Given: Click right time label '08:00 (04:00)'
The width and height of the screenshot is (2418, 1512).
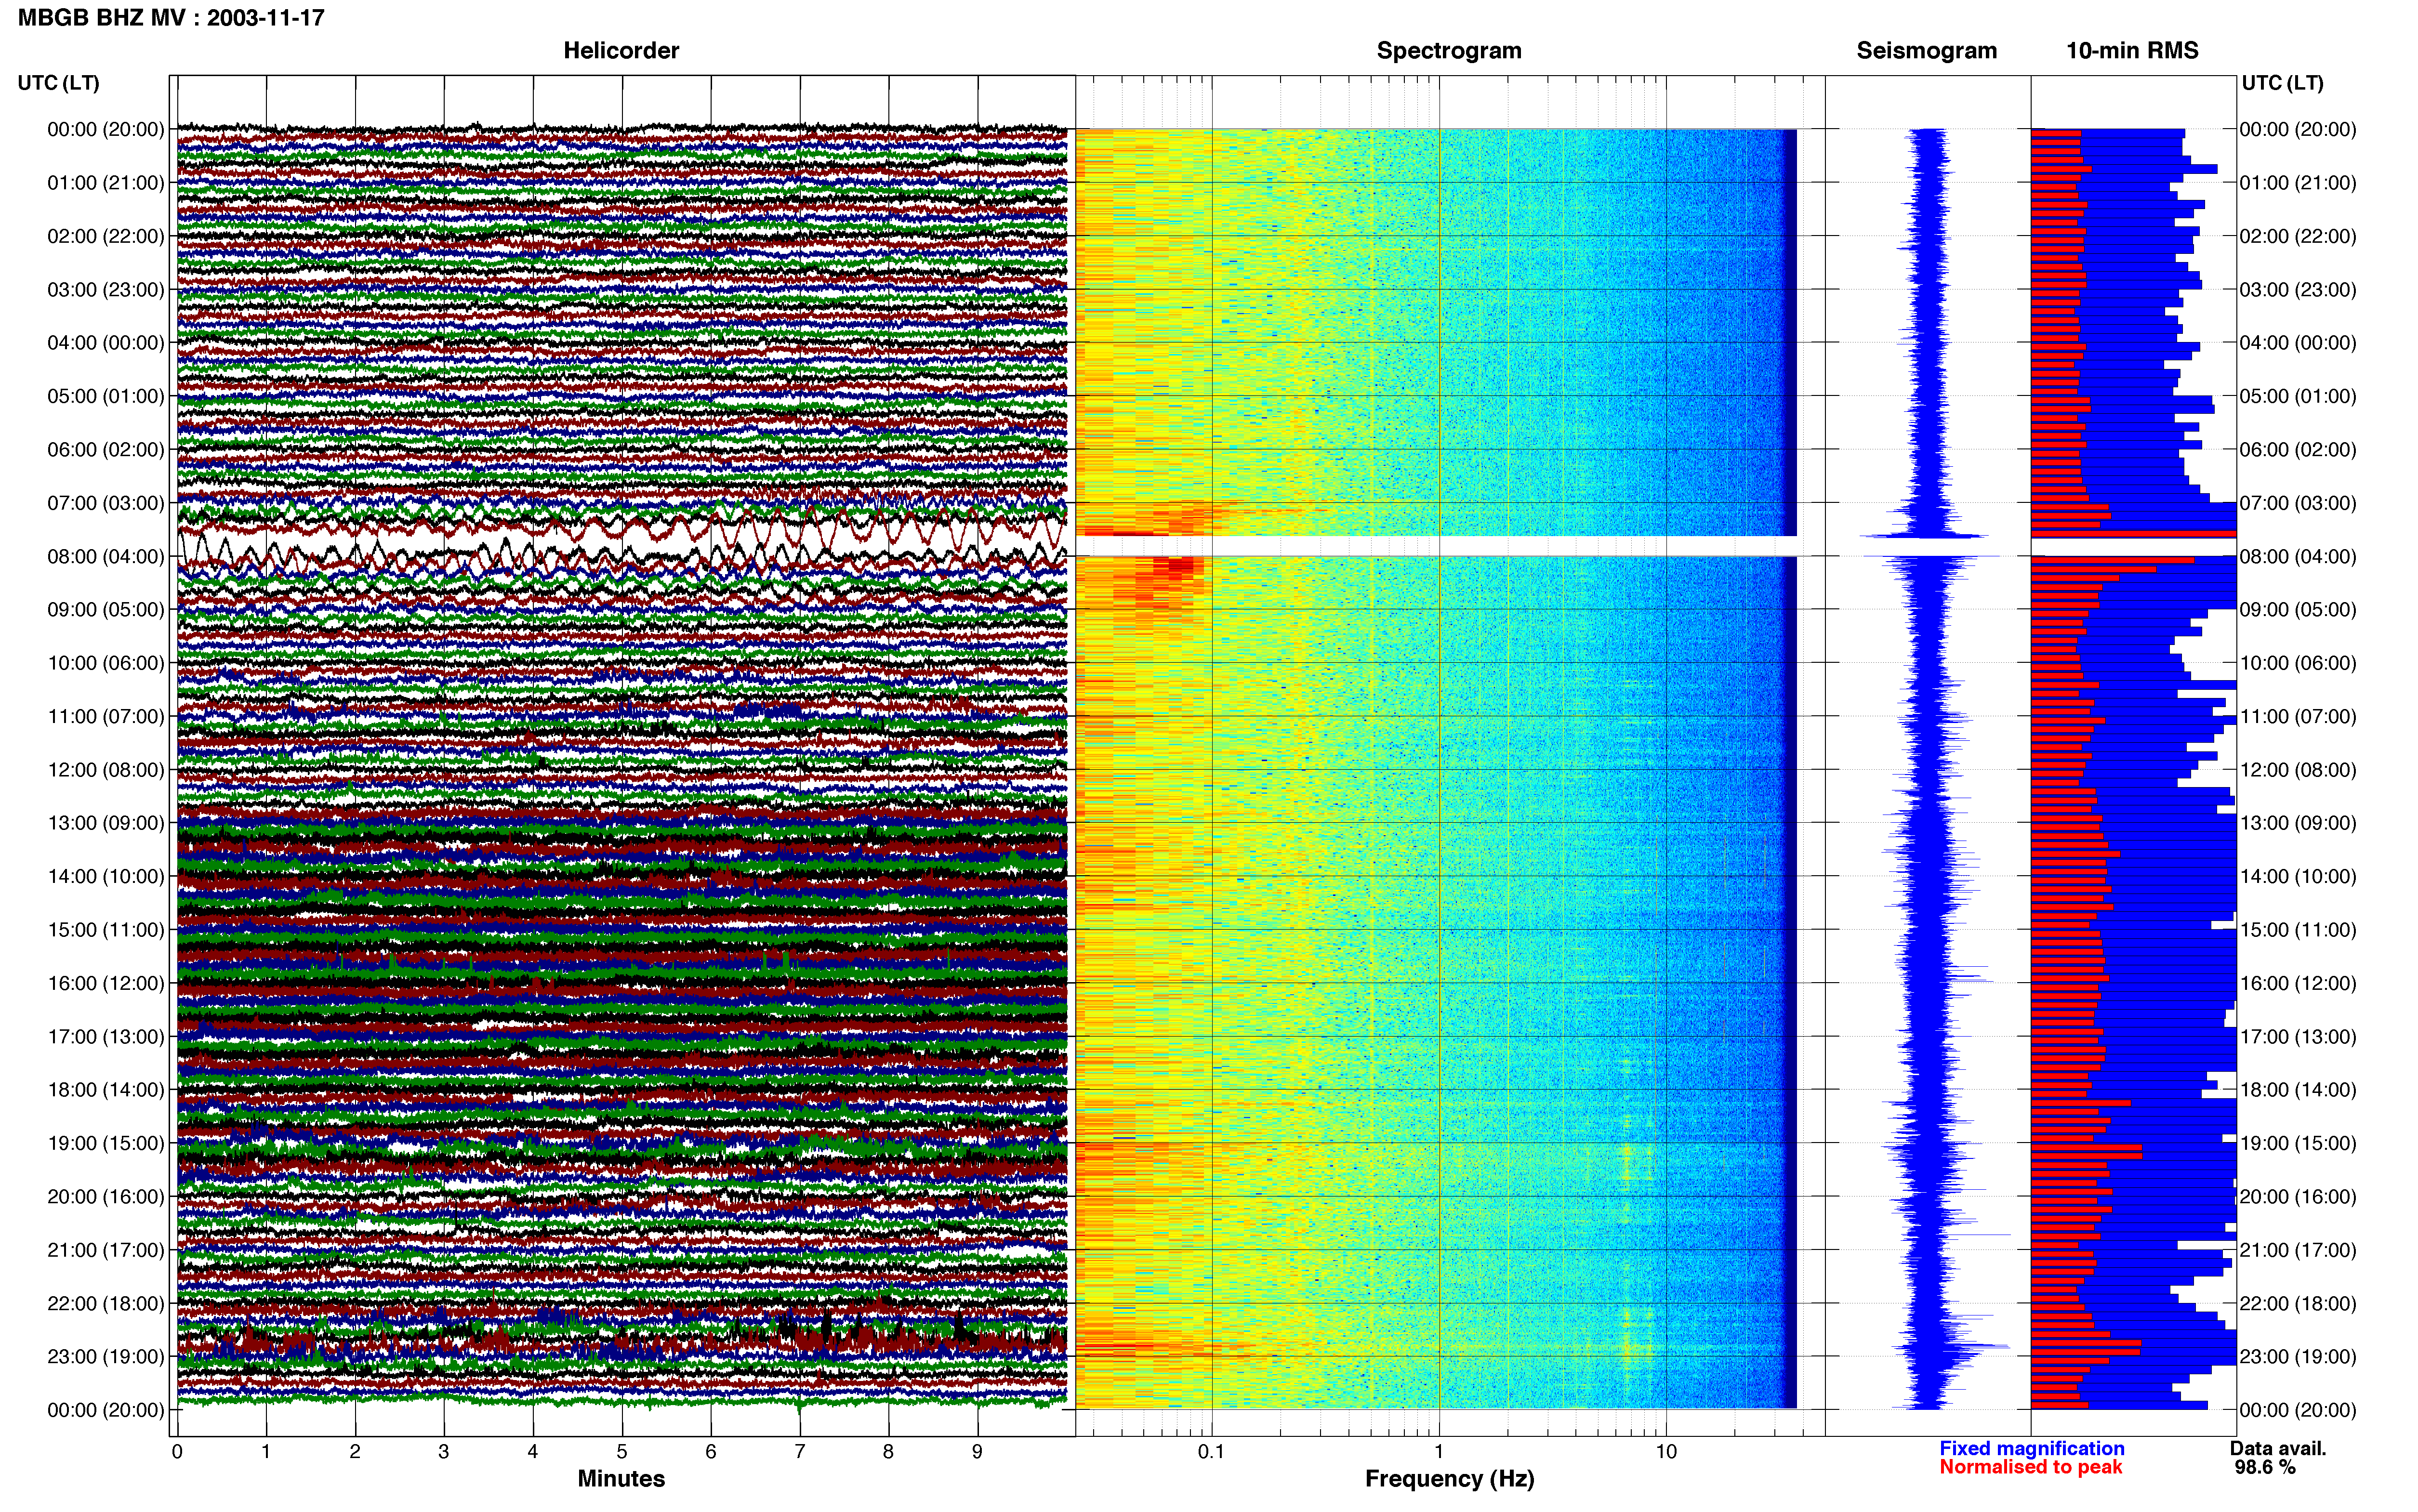Looking at the screenshot, I should click(2298, 556).
